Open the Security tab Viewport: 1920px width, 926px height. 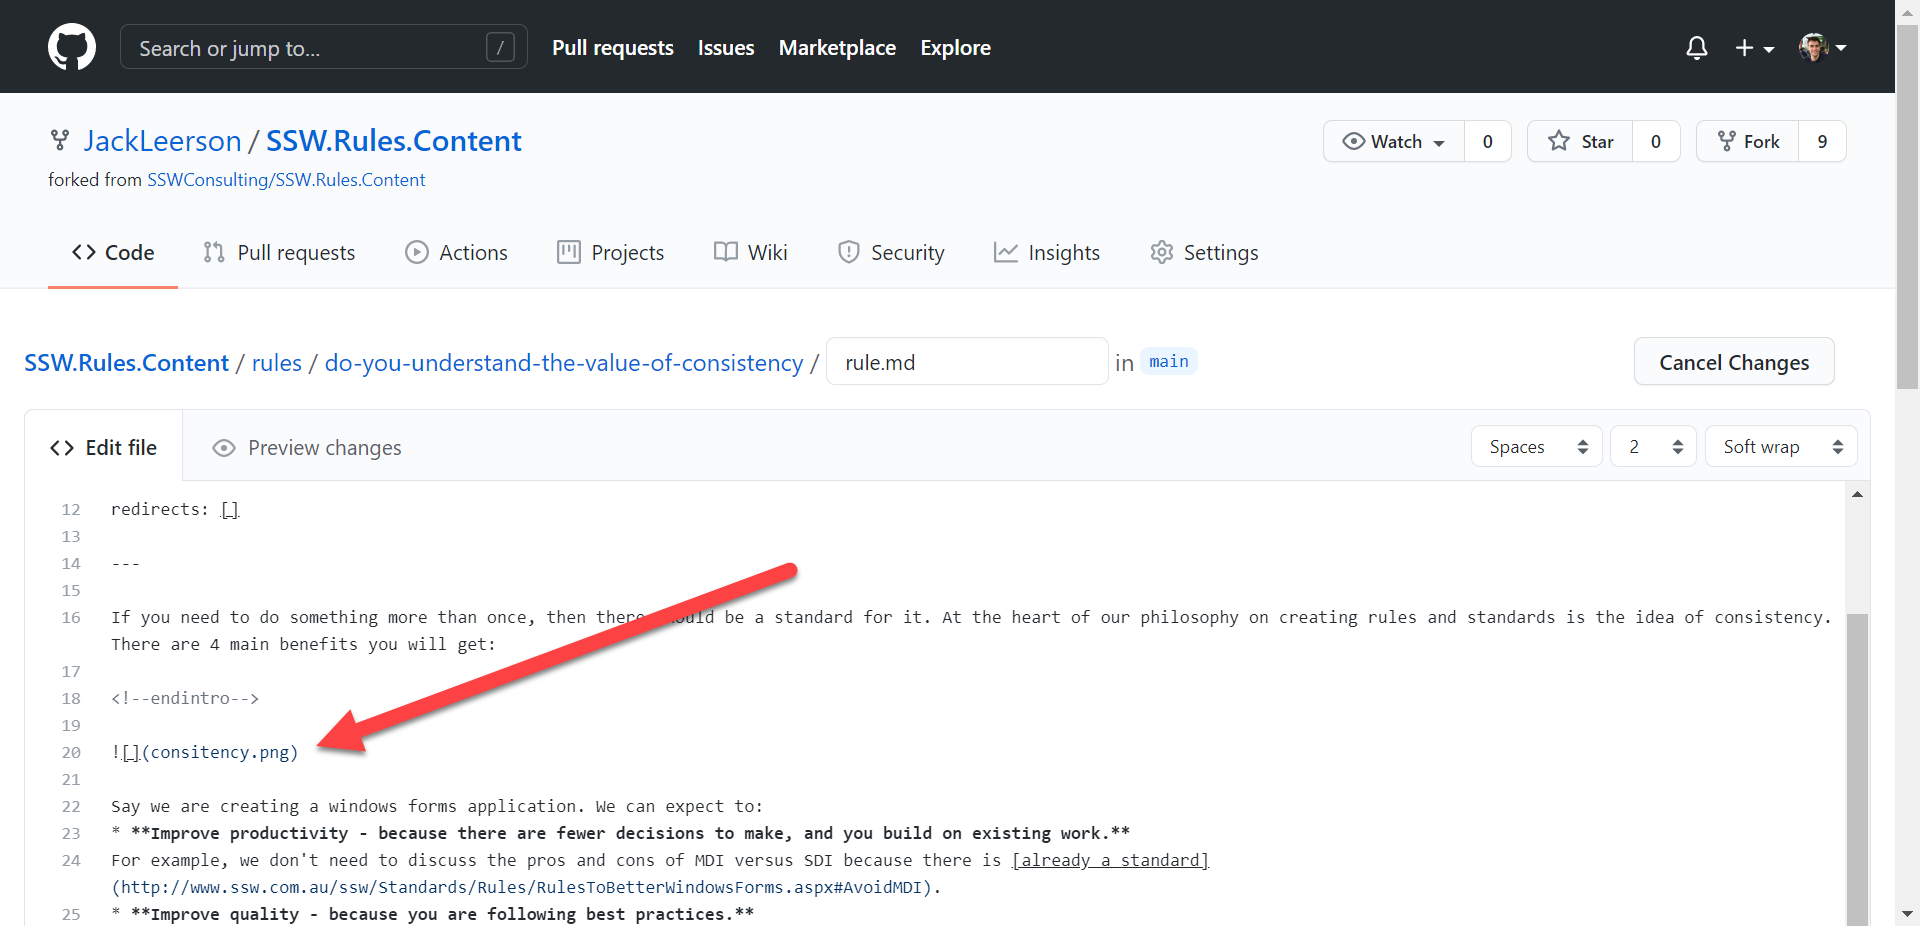pos(890,253)
